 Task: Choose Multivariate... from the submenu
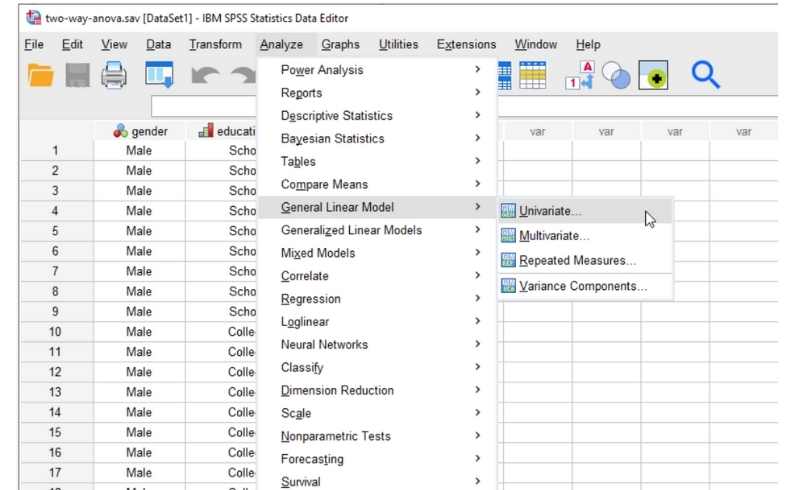point(585,235)
